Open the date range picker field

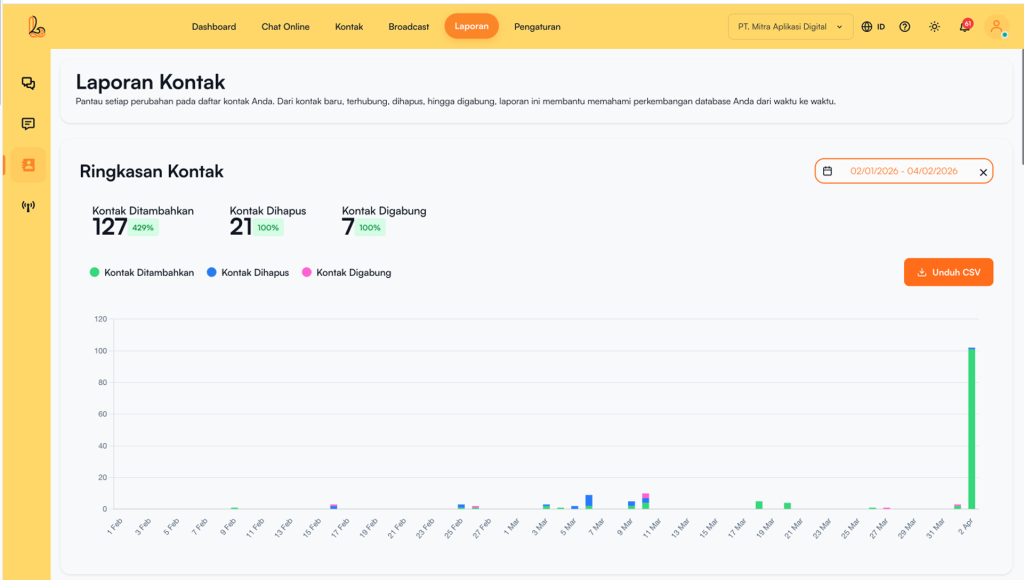tap(903, 171)
